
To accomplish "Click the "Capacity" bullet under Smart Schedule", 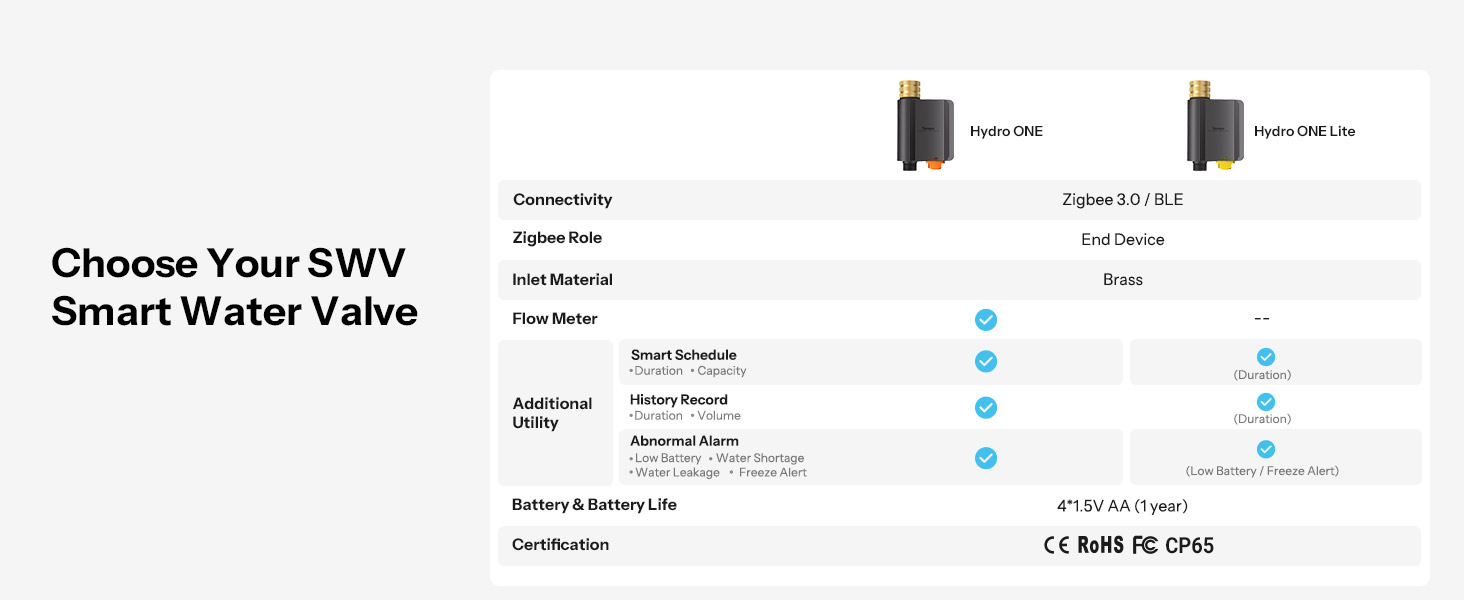I will point(722,371).
